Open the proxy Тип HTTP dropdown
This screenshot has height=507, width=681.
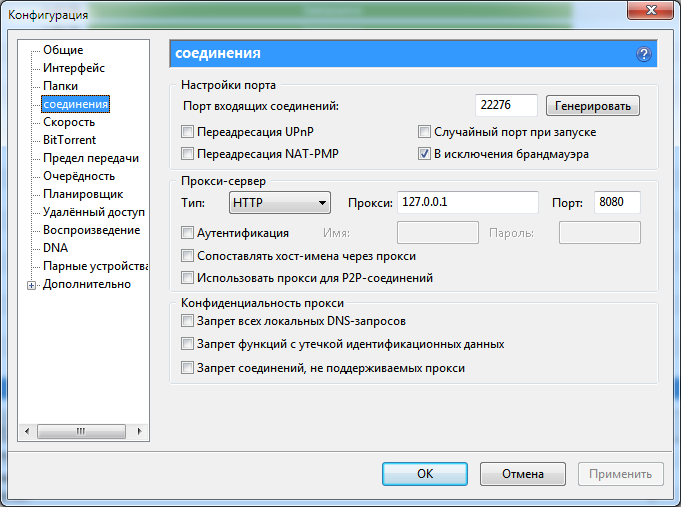coord(280,202)
